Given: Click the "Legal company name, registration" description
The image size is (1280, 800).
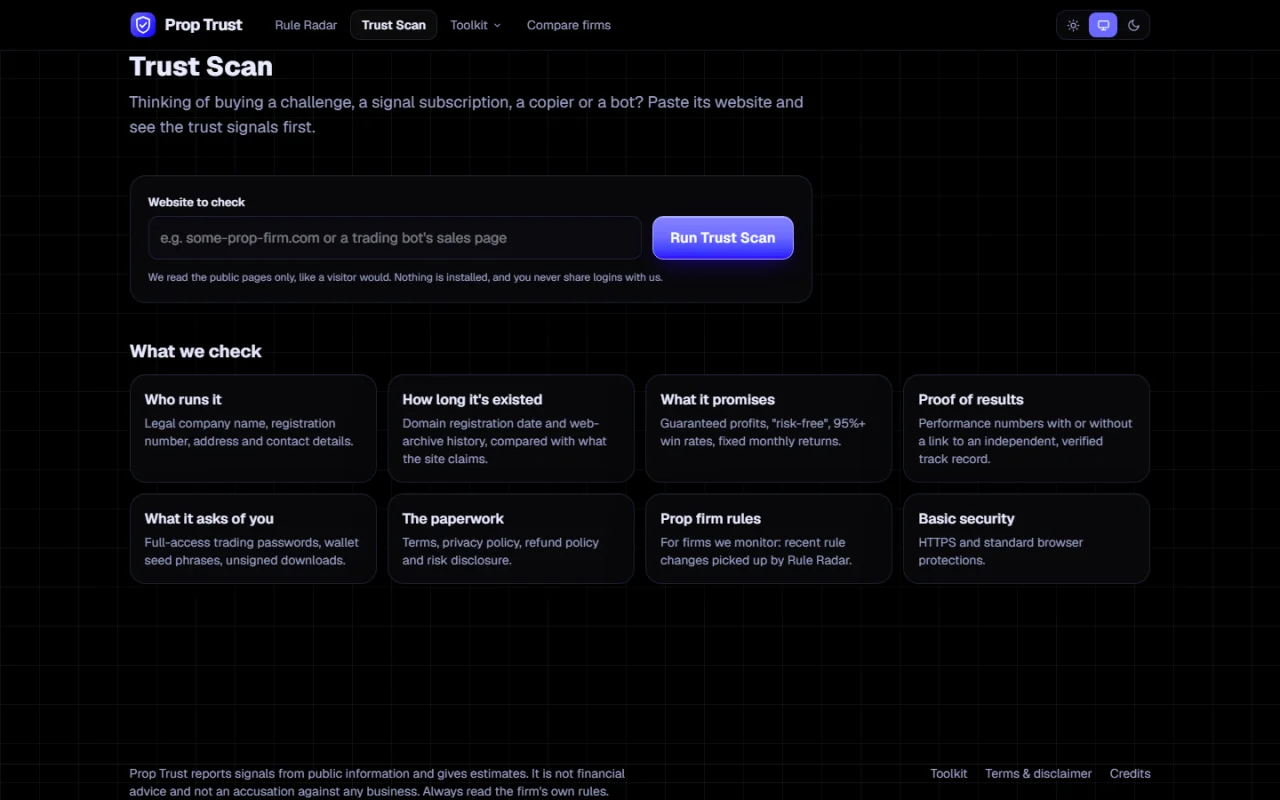Looking at the screenshot, I should point(249,432).
